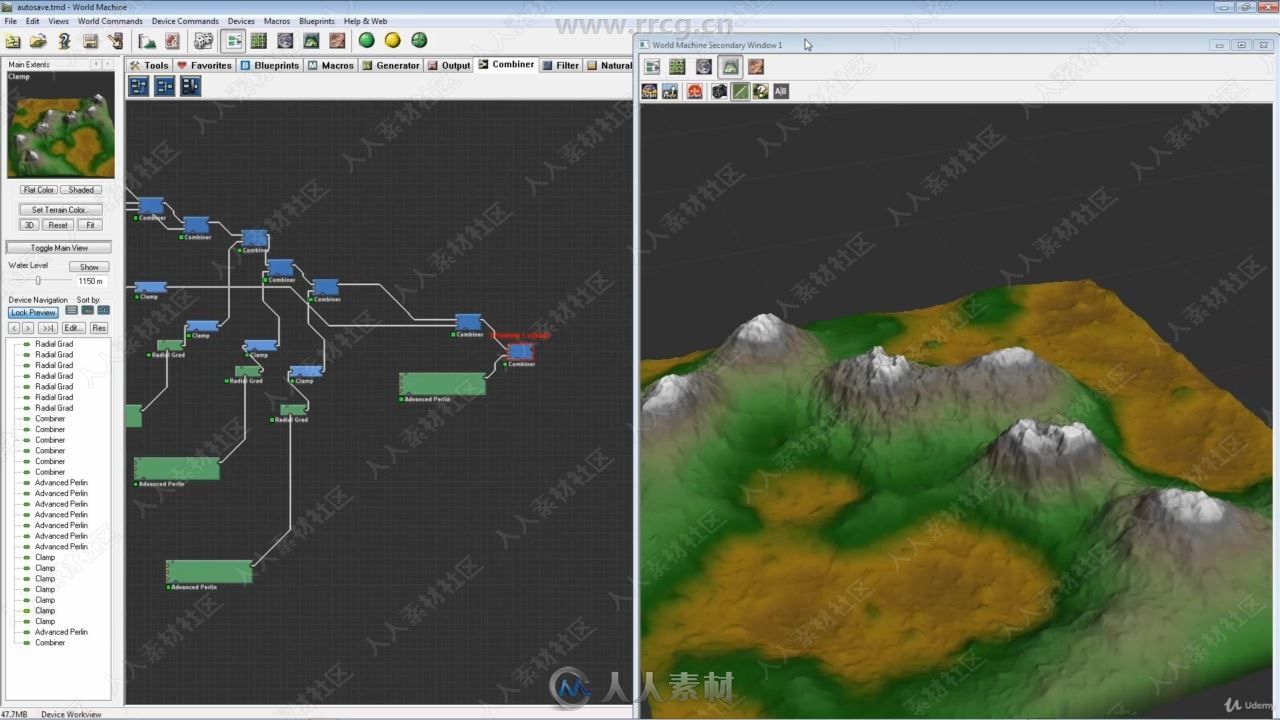Click the green build status button
The width and height of the screenshot is (1280, 720).
pos(367,41)
